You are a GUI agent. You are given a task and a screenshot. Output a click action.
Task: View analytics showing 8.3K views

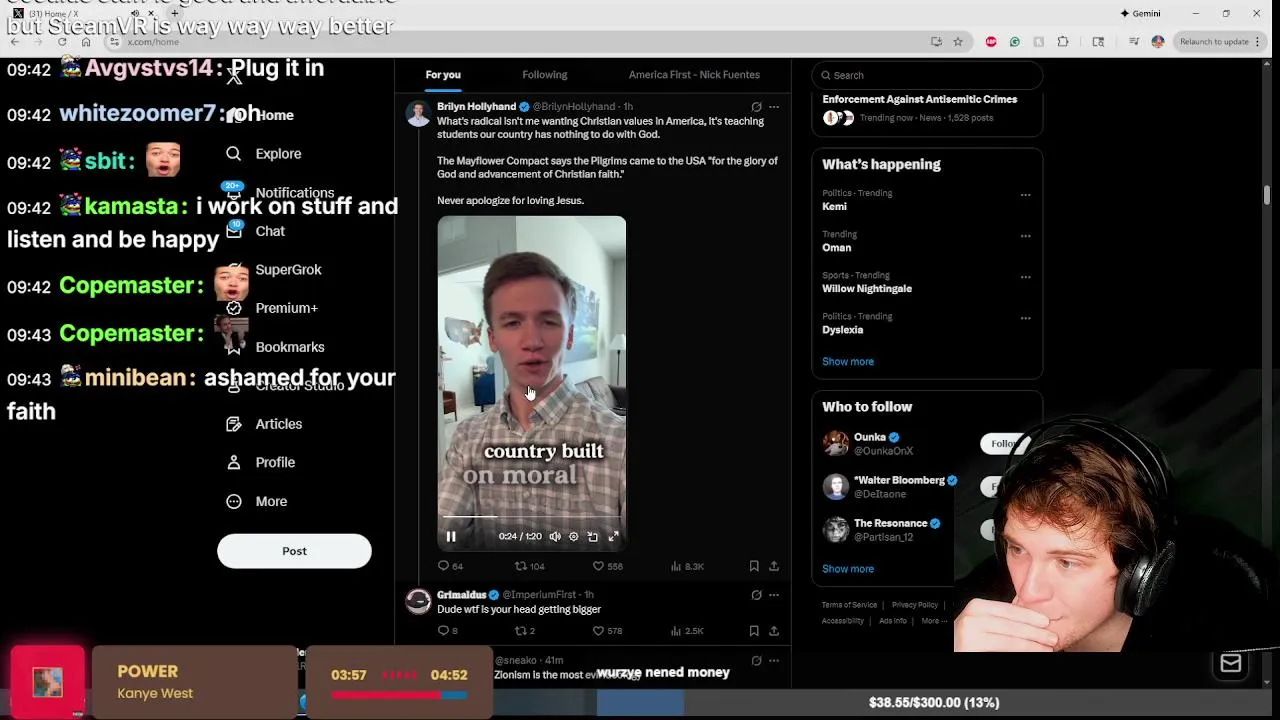point(687,566)
